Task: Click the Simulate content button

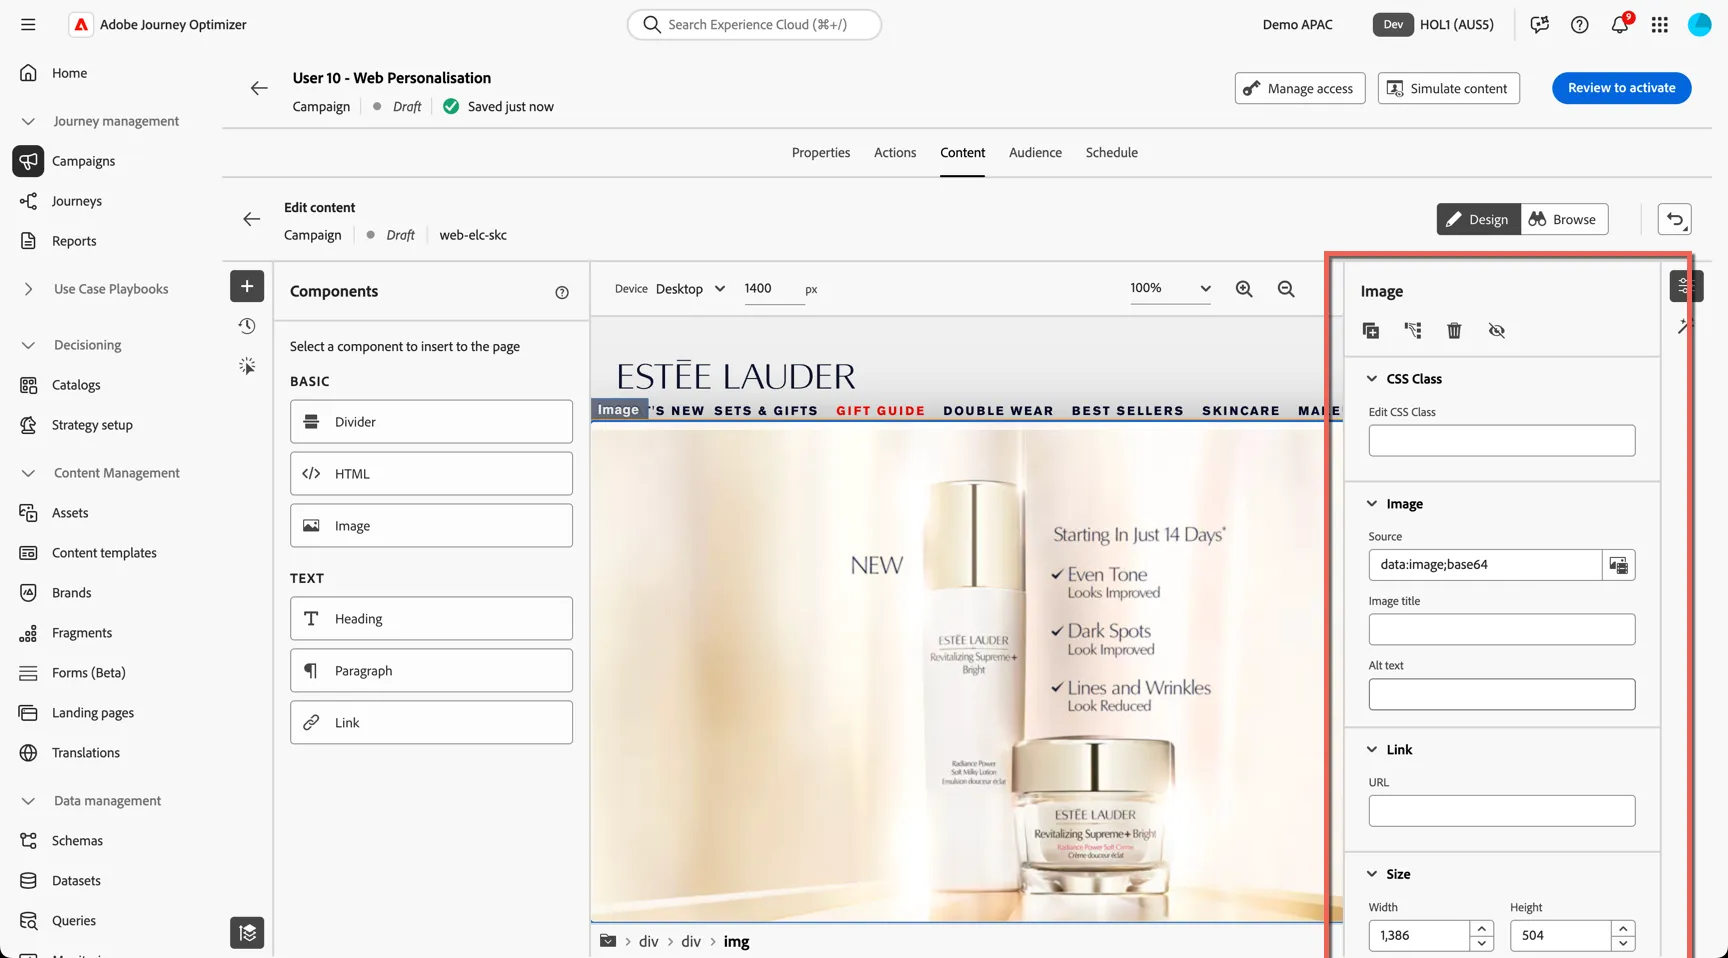Action: click(1449, 88)
